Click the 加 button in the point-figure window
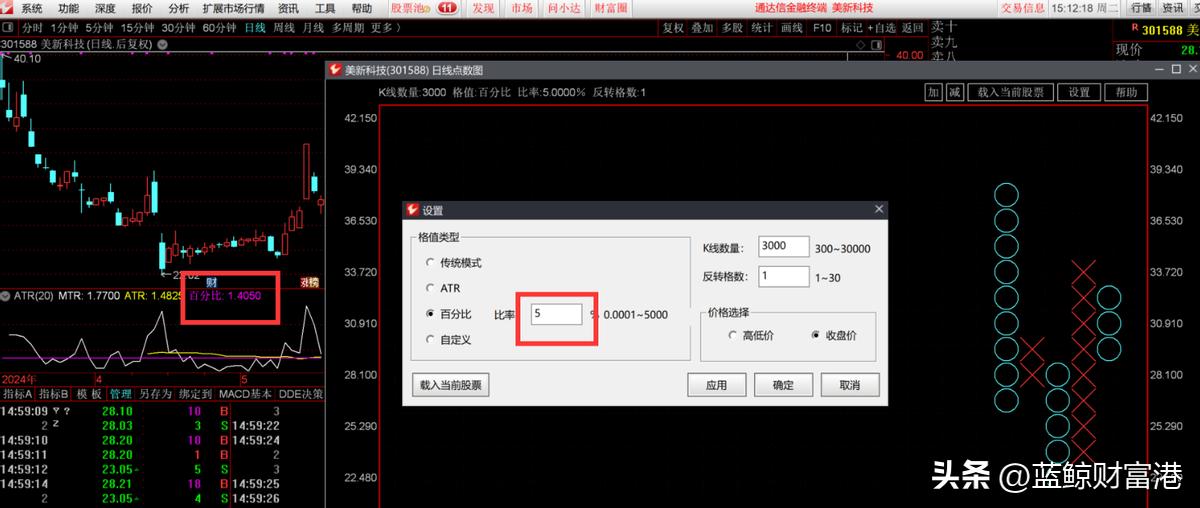The height and width of the screenshot is (508, 1200). tap(933, 92)
